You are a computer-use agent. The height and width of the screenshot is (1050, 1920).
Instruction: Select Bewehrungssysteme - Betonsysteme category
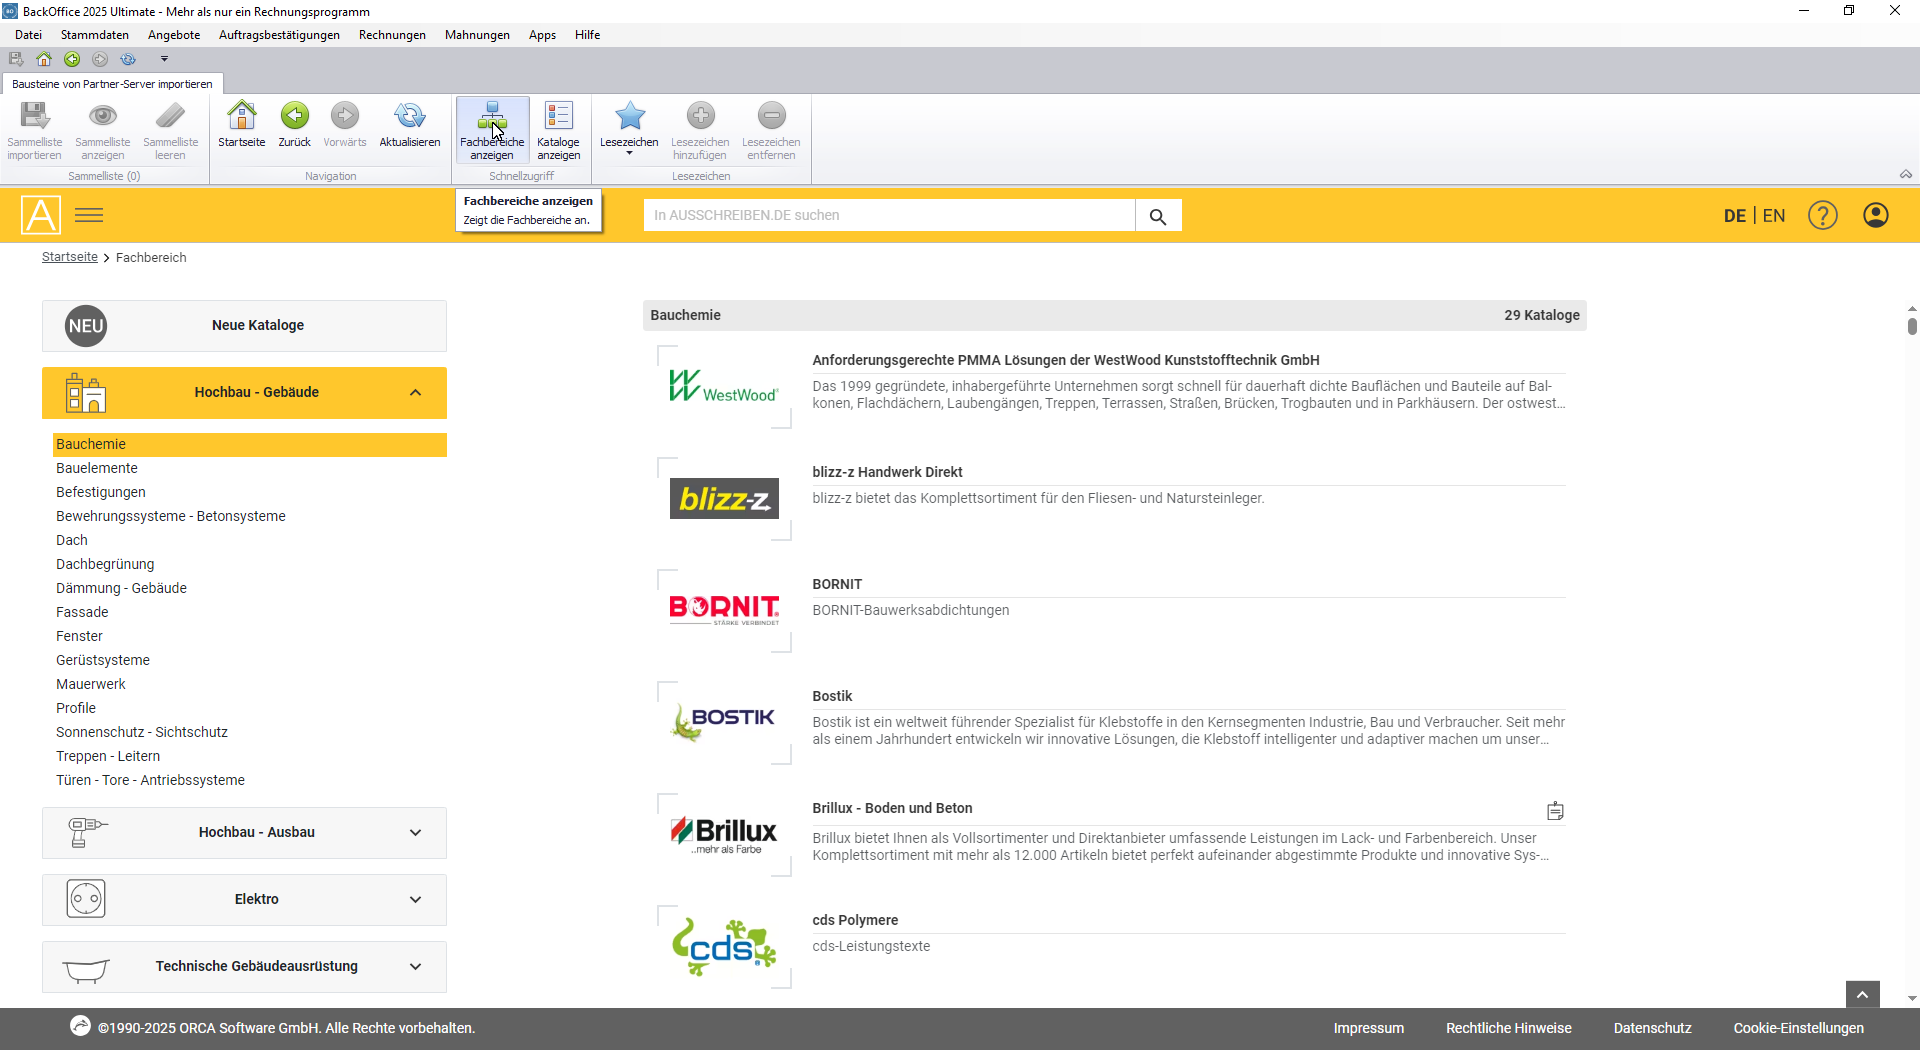[171, 516]
